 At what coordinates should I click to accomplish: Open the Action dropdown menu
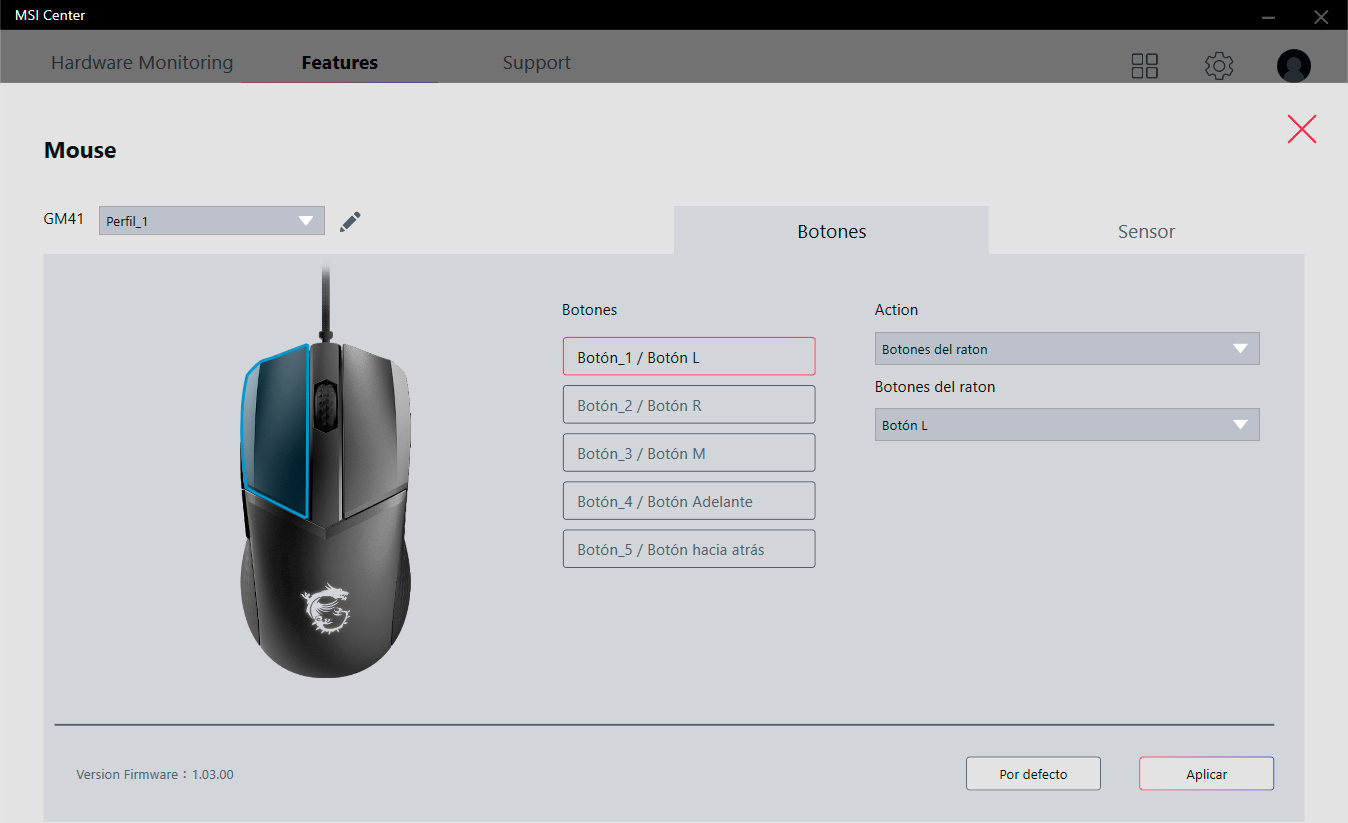click(1066, 349)
